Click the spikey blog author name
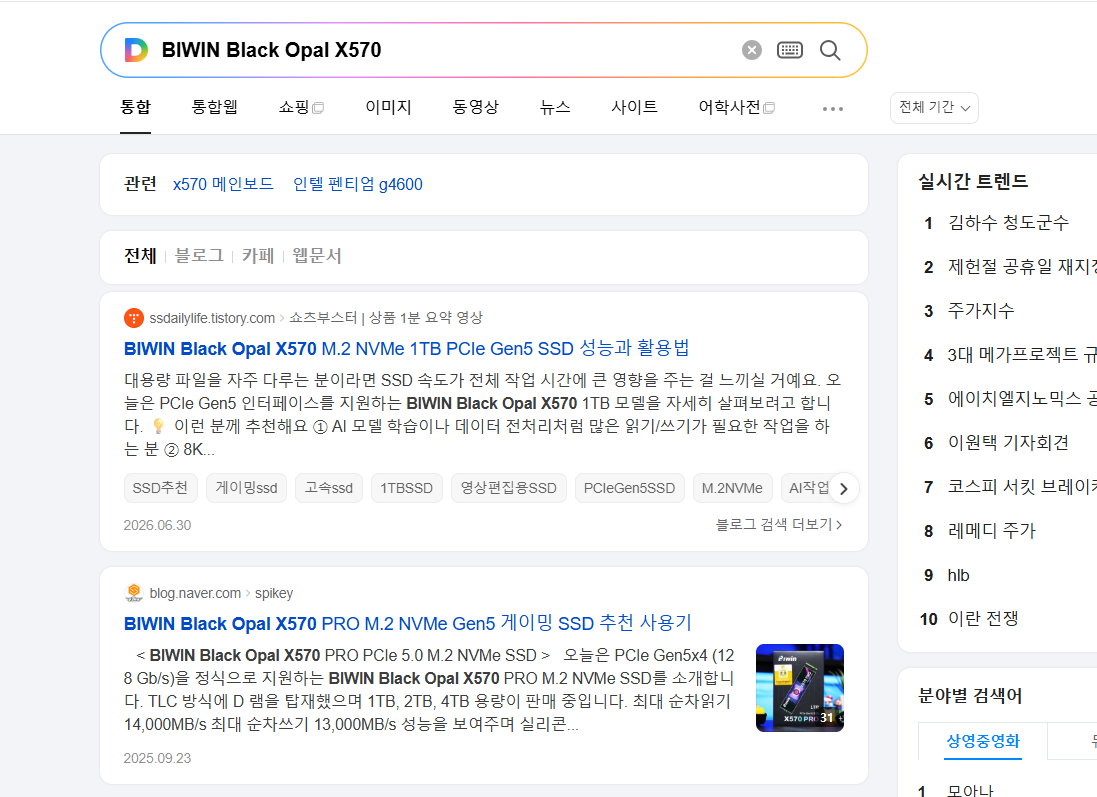Image resolution: width=1097 pixels, height=797 pixels. tap(274, 593)
